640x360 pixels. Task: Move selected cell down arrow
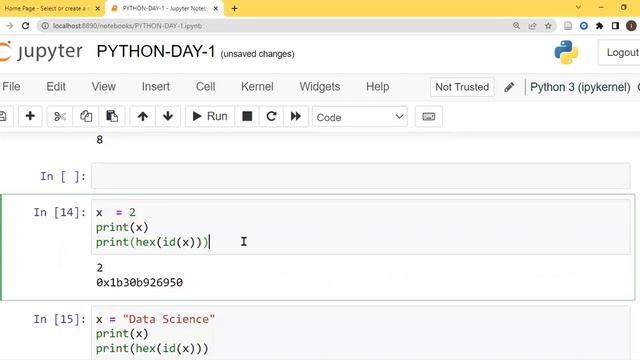(168, 116)
